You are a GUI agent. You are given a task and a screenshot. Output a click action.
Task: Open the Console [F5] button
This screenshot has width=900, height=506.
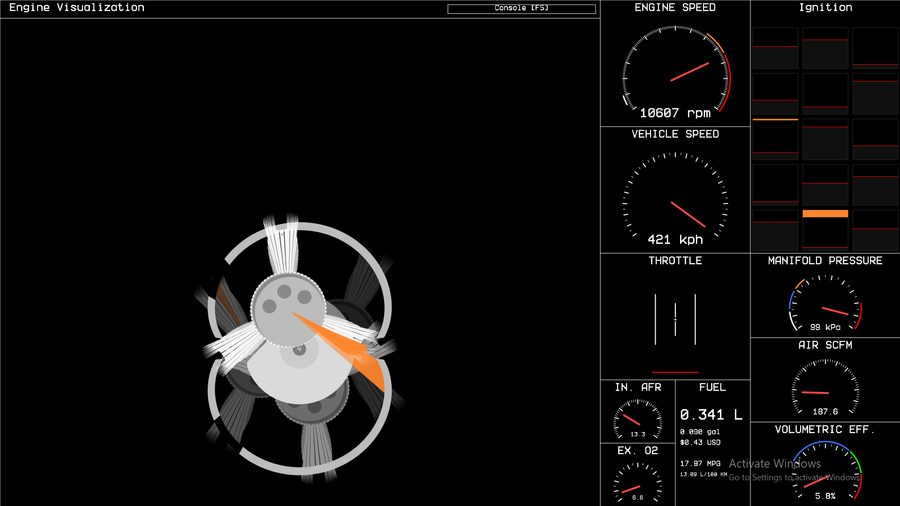pyautogui.click(x=521, y=9)
